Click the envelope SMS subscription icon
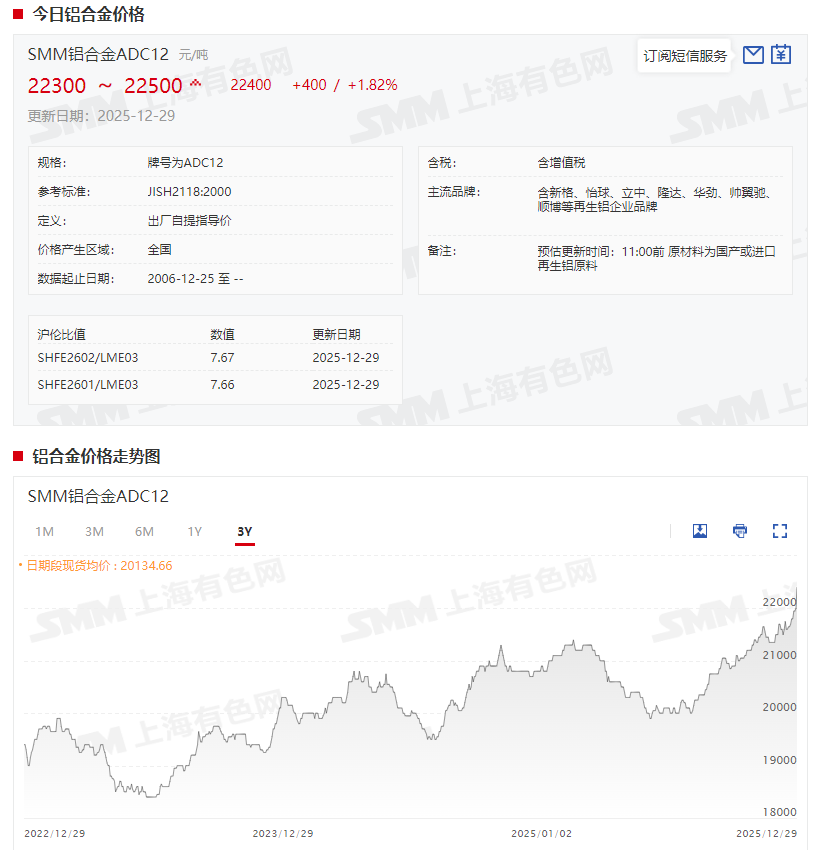This screenshot has height=850, width=815. click(x=754, y=55)
